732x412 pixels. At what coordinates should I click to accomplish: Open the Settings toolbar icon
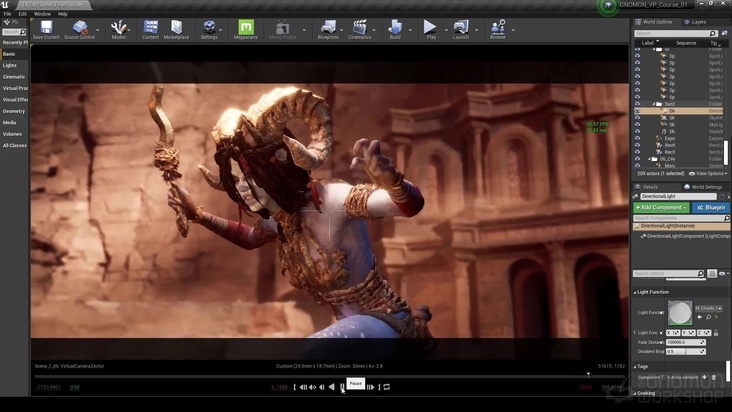(x=209, y=29)
